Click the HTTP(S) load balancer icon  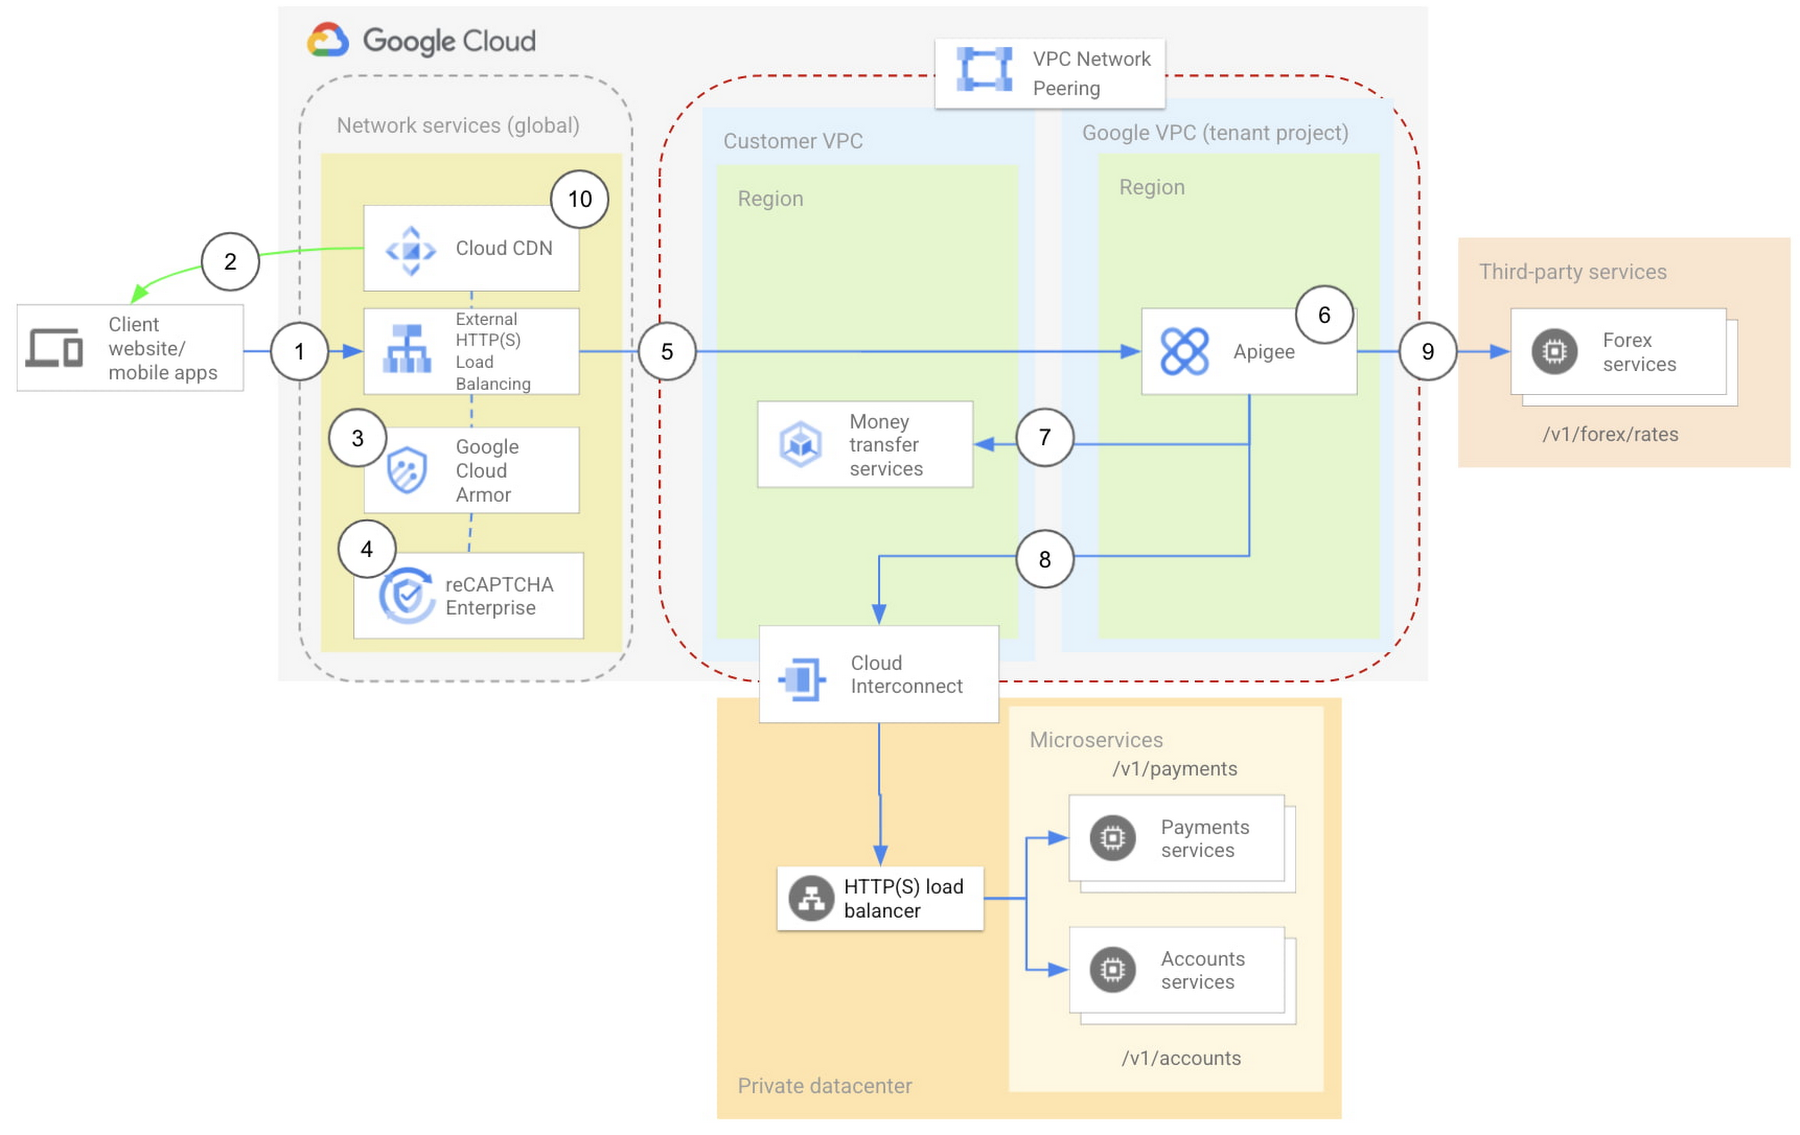pyautogui.click(x=811, y=898)
